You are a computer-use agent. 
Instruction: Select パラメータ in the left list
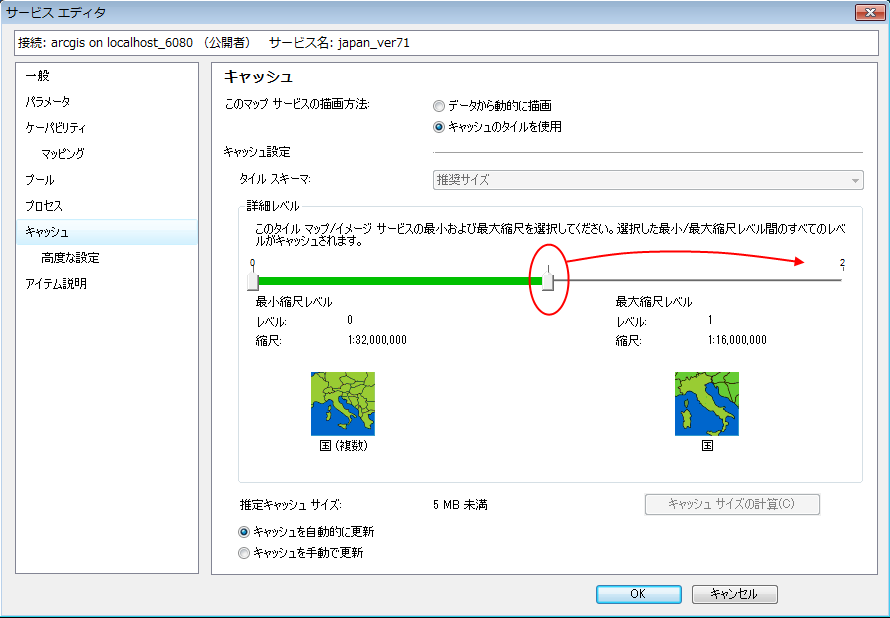point(48,102)
